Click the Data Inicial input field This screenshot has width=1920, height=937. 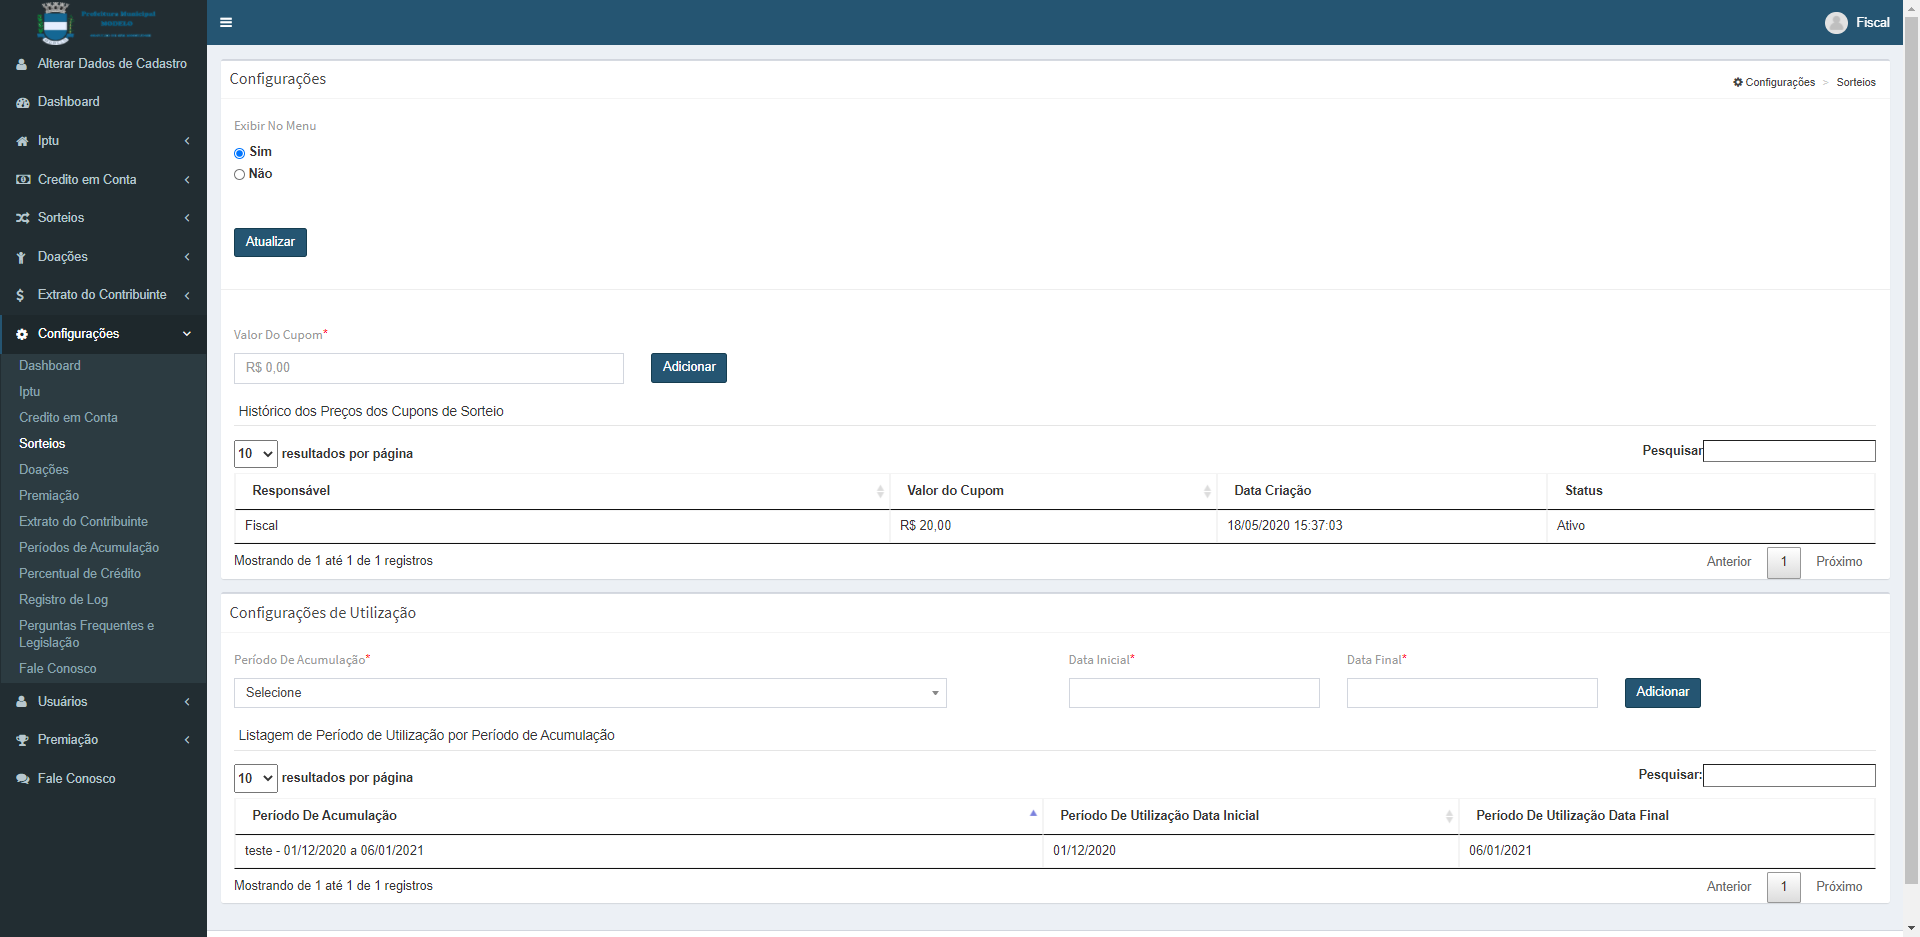coord(1193,693)
